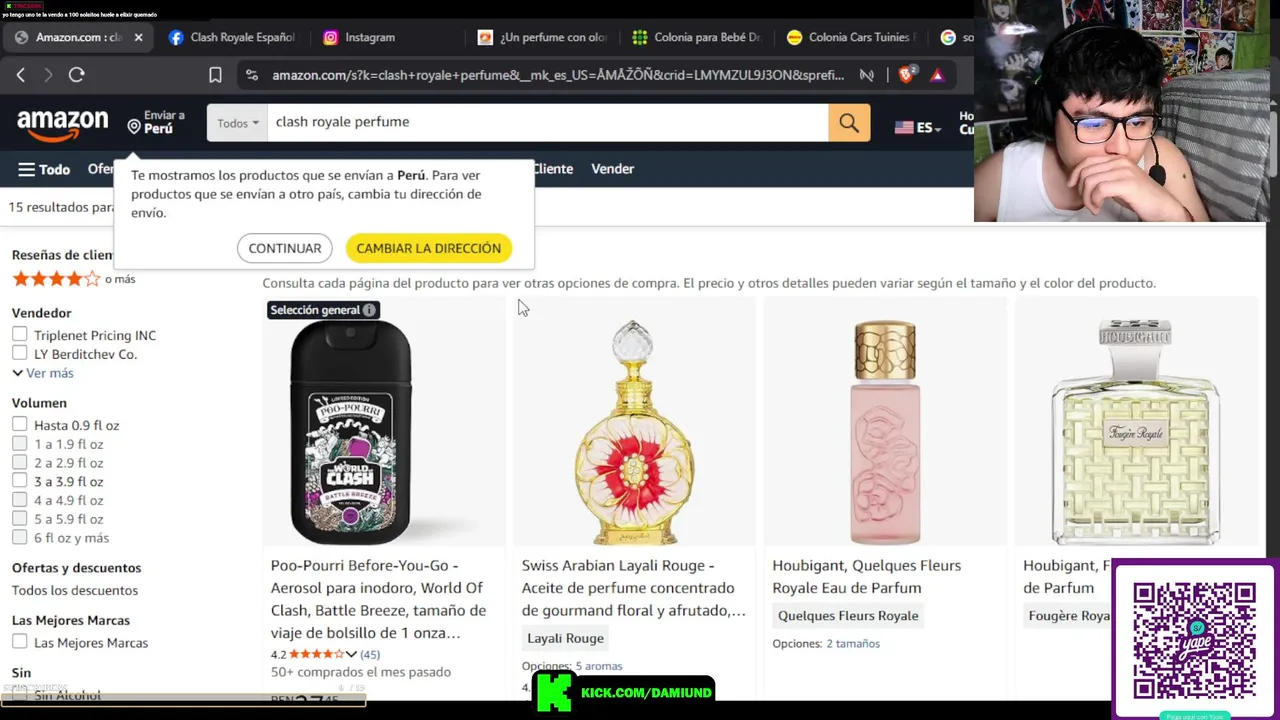Image resolution: width=1280 pixels, height=720 pixels.
Task: Open the Todos search category dropdown
Action: [x=238, y=123]
